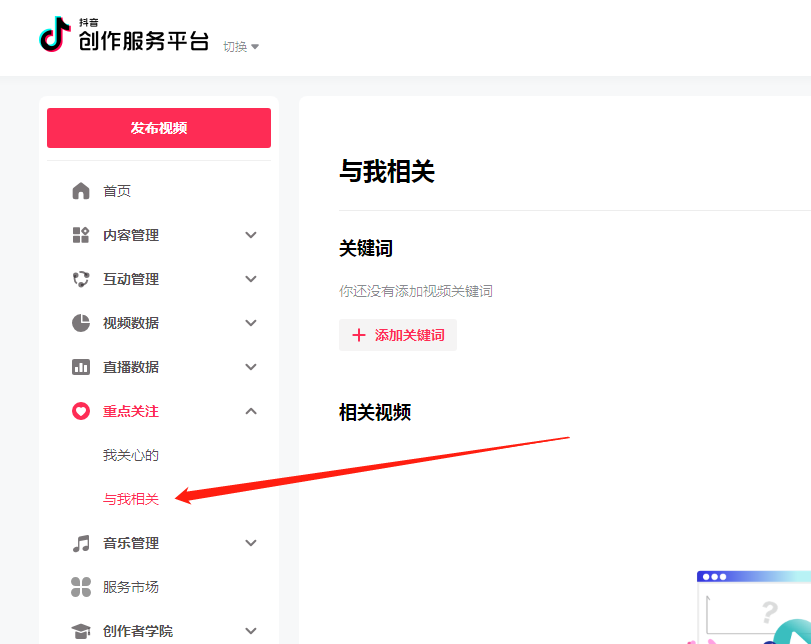Open the 互动管理 menu item
The image size is (811, 644).
pyautogui.click(x=131, y=279)
